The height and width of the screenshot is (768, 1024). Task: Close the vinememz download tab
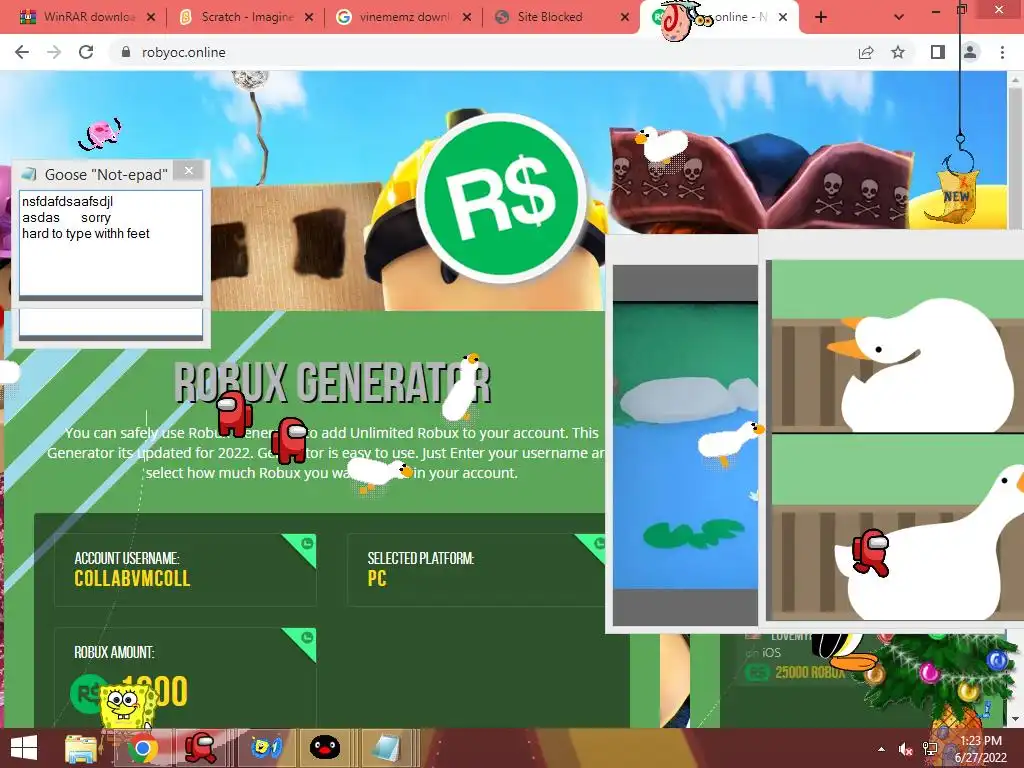[467, 17]
